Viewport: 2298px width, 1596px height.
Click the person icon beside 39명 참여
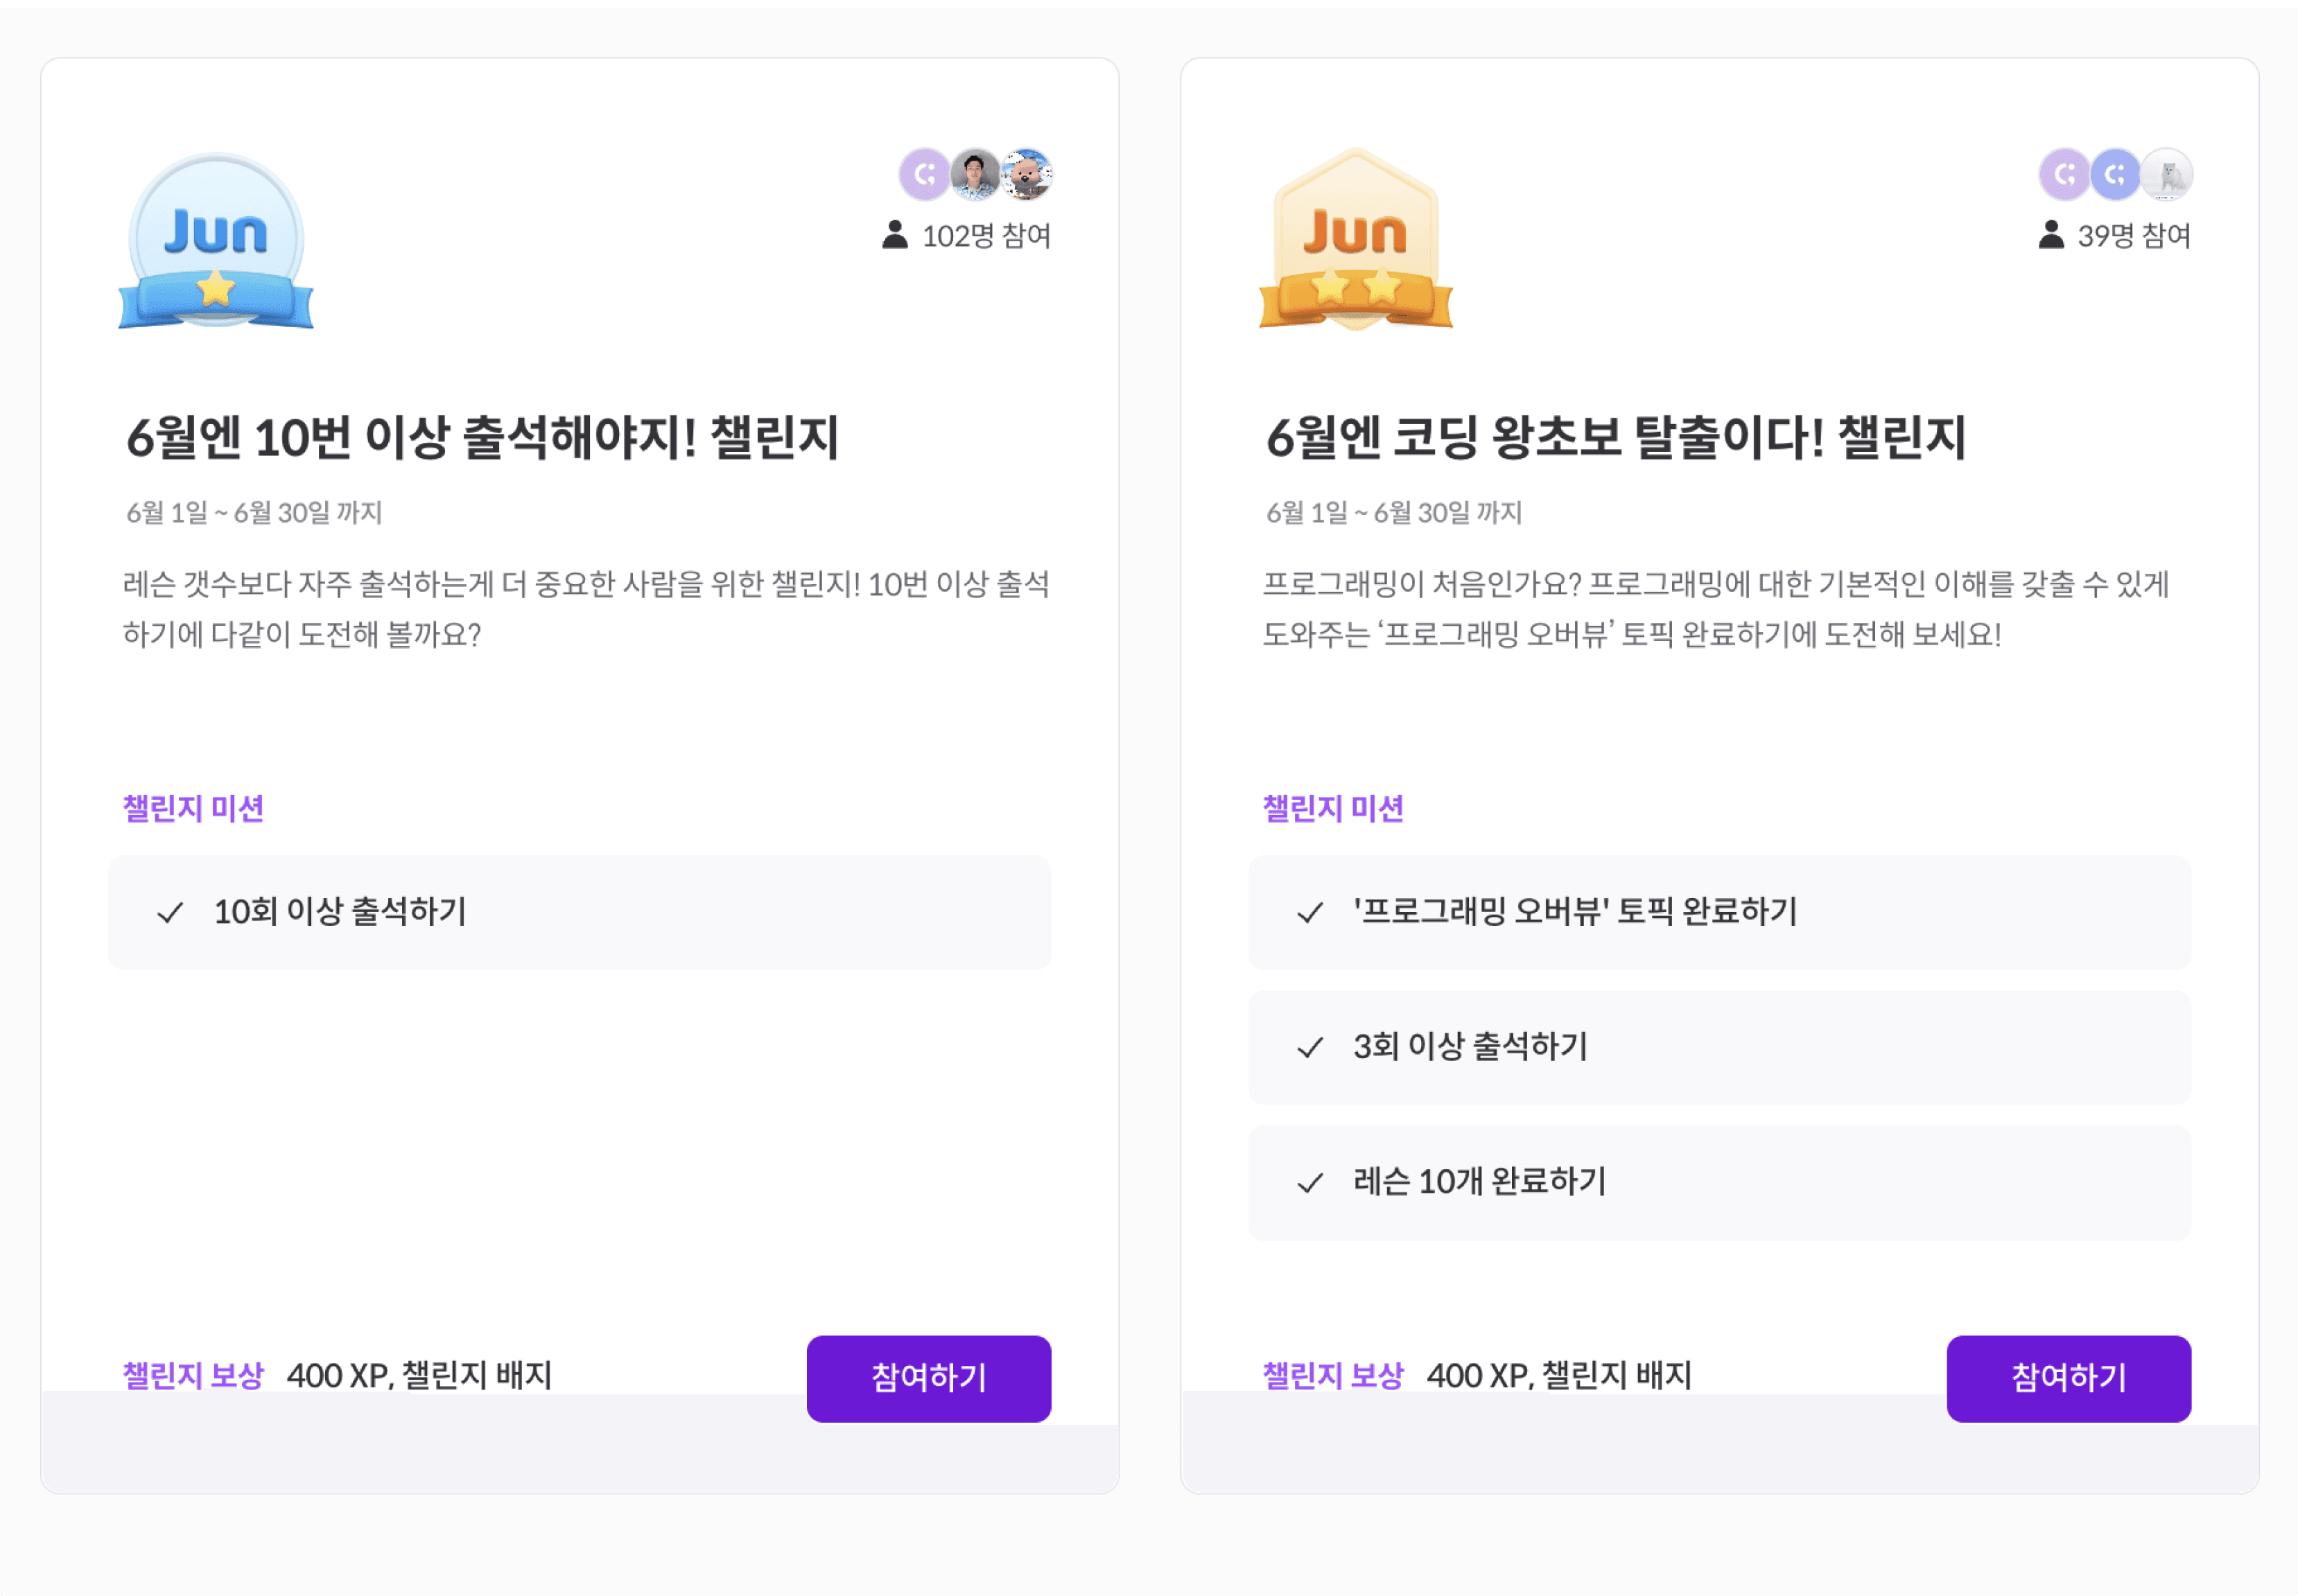pyautogui.click(x=2051, y=235)
